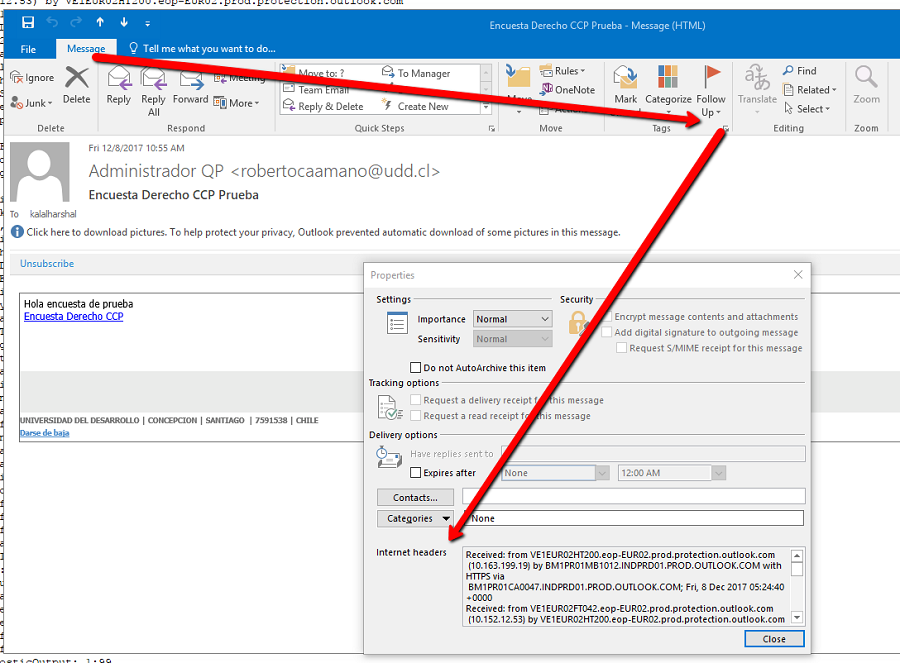Select the Message ribbon tab
This screenshot has height=663, width=900.
pyautogui.click(x=86, y=49)
